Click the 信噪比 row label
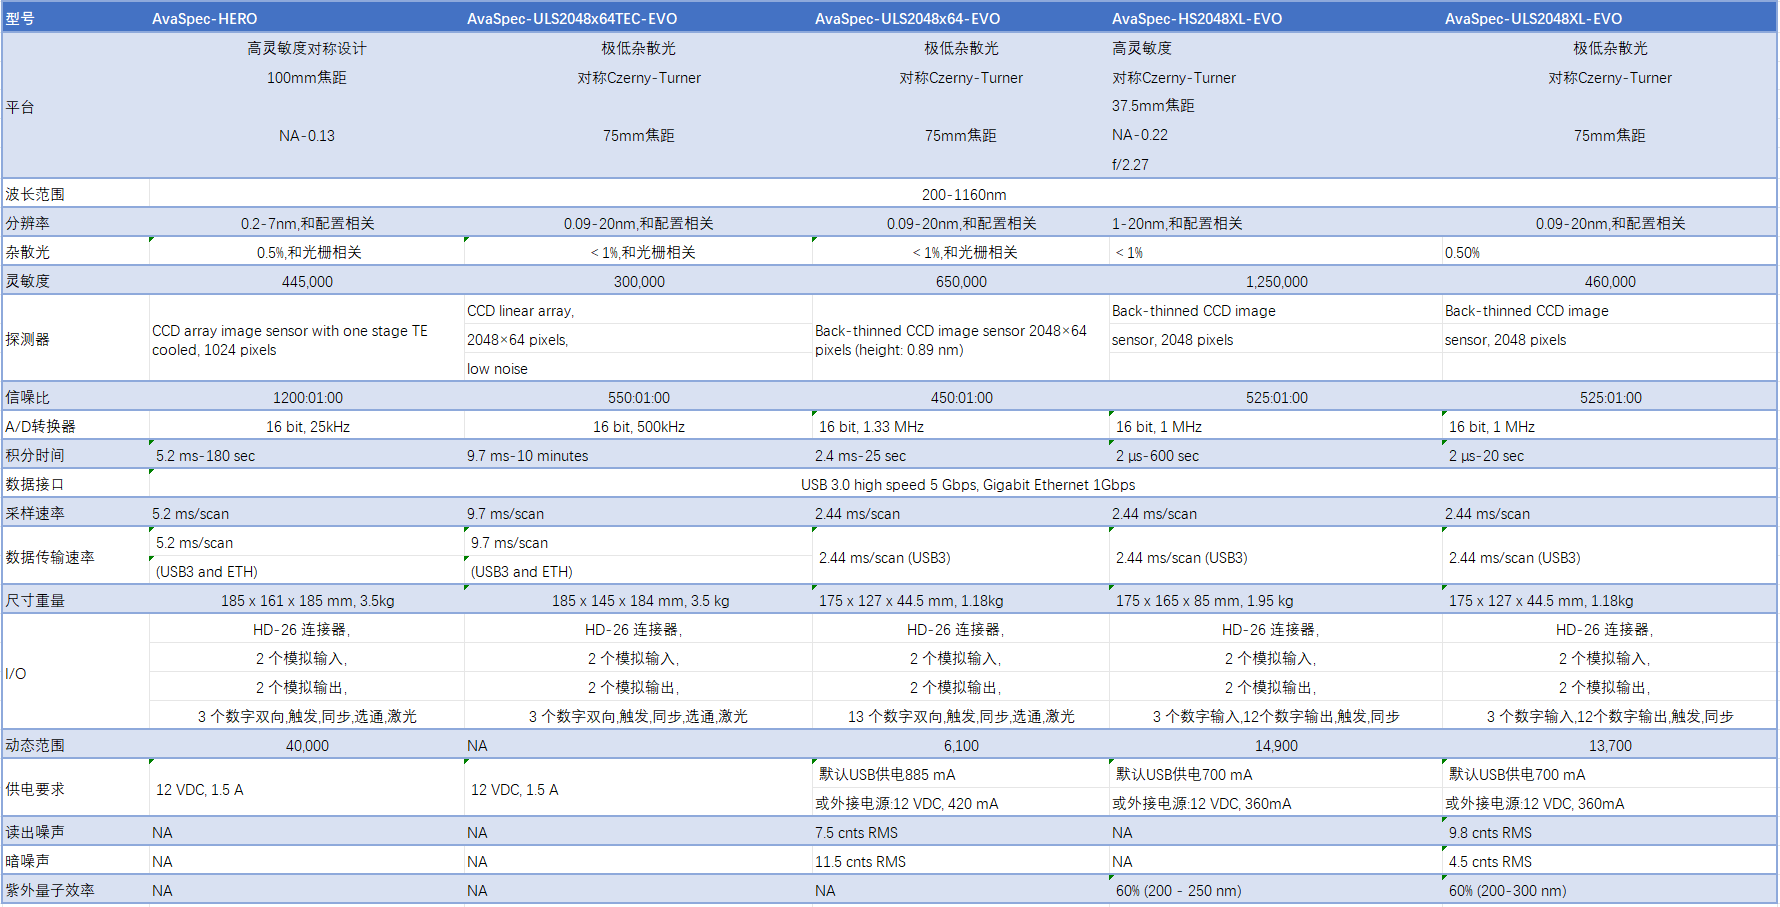1780x907 pixels. pos(76,397)
